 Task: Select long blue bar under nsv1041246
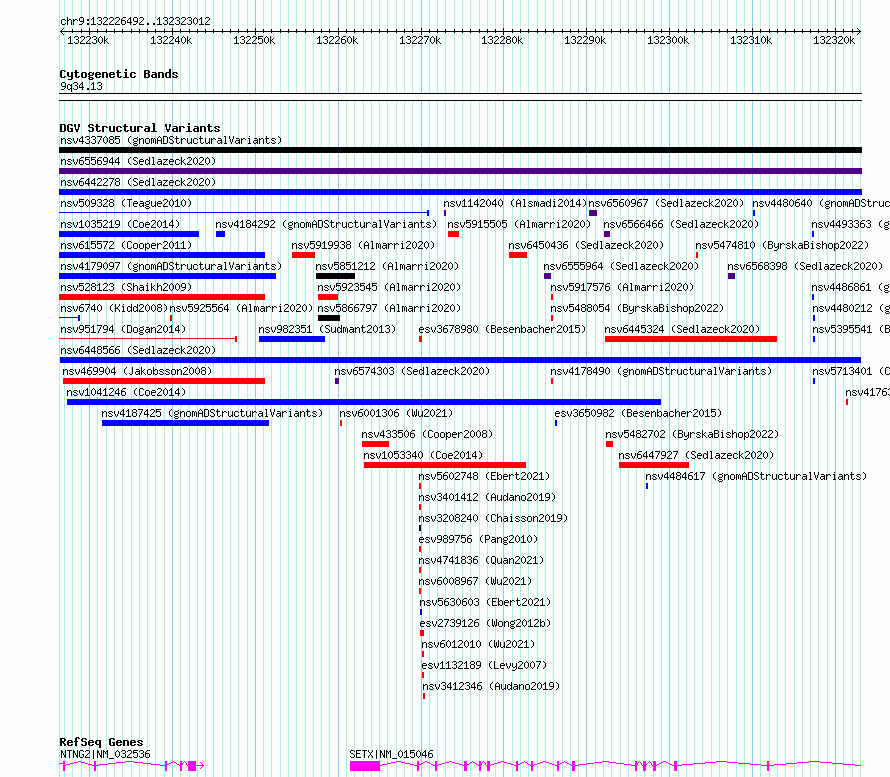364,402
